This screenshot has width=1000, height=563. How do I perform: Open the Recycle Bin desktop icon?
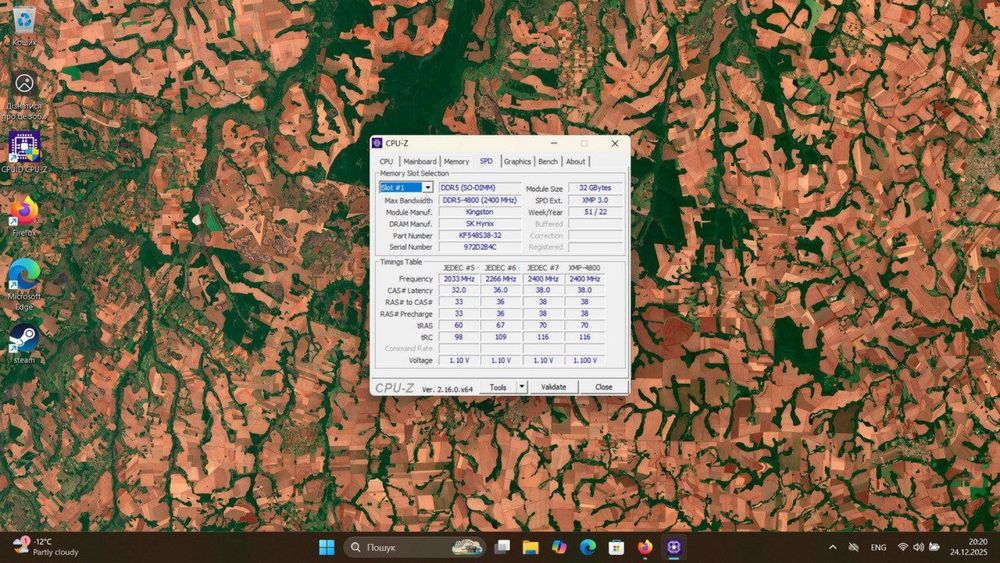pos(24,26)
